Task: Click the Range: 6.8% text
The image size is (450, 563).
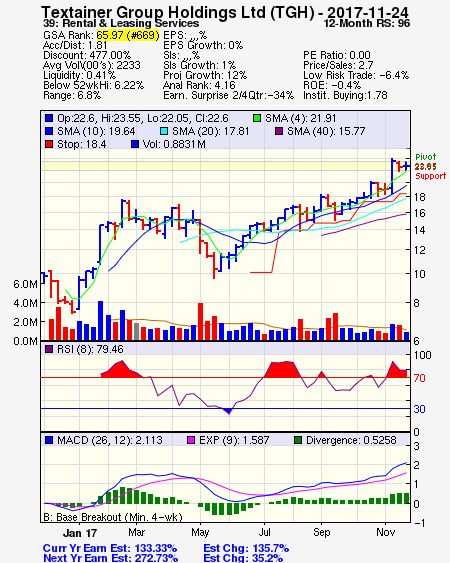Action: (72, 96)
